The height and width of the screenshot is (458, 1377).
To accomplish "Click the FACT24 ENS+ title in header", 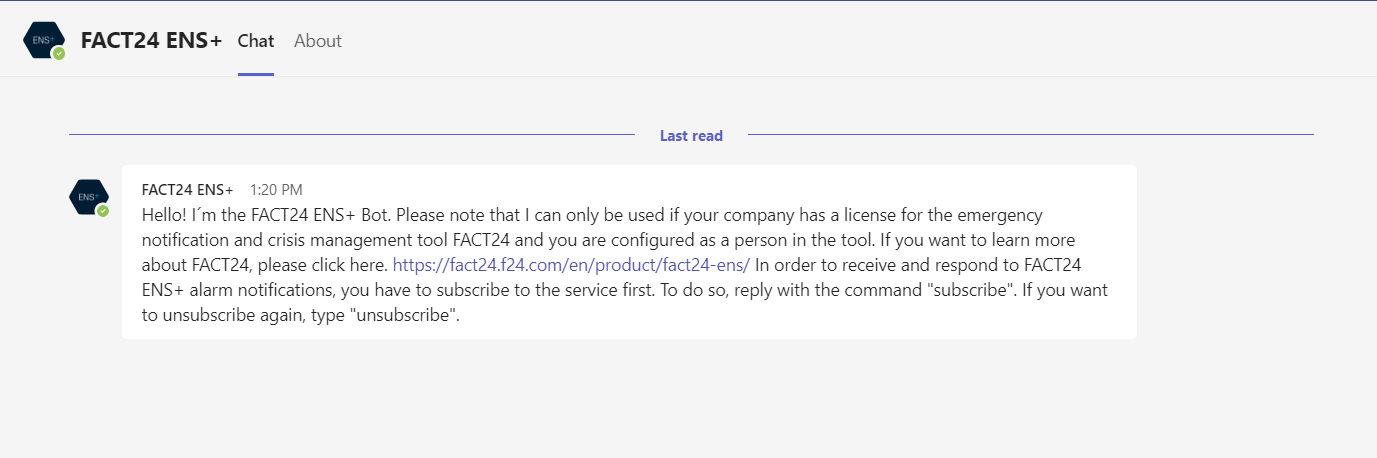I will [x=151, y=41].
